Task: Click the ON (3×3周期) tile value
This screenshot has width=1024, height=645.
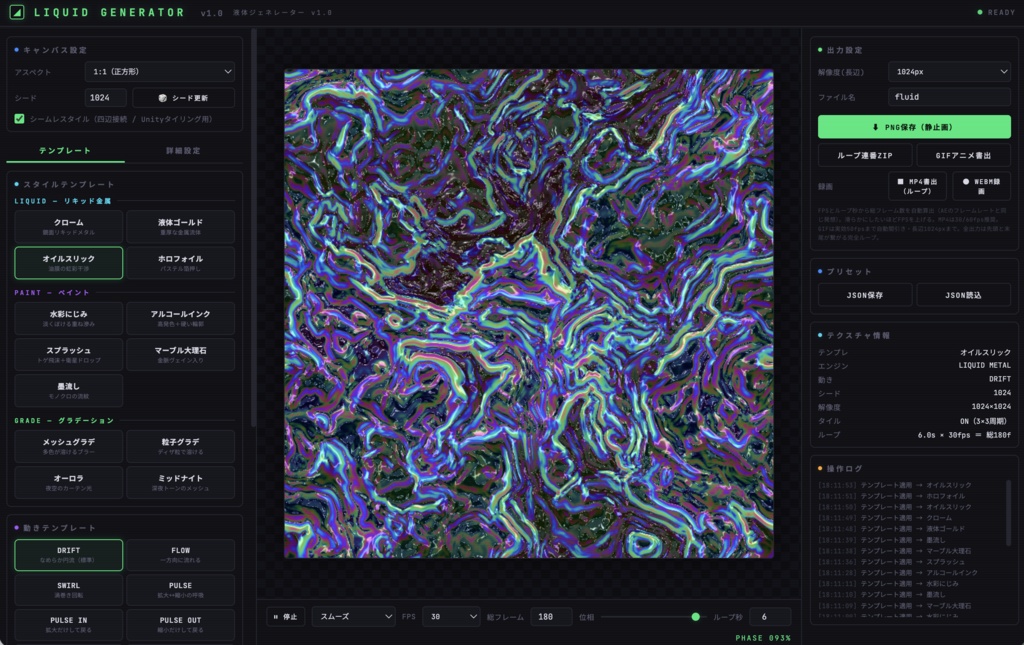Action: point(983,421)
